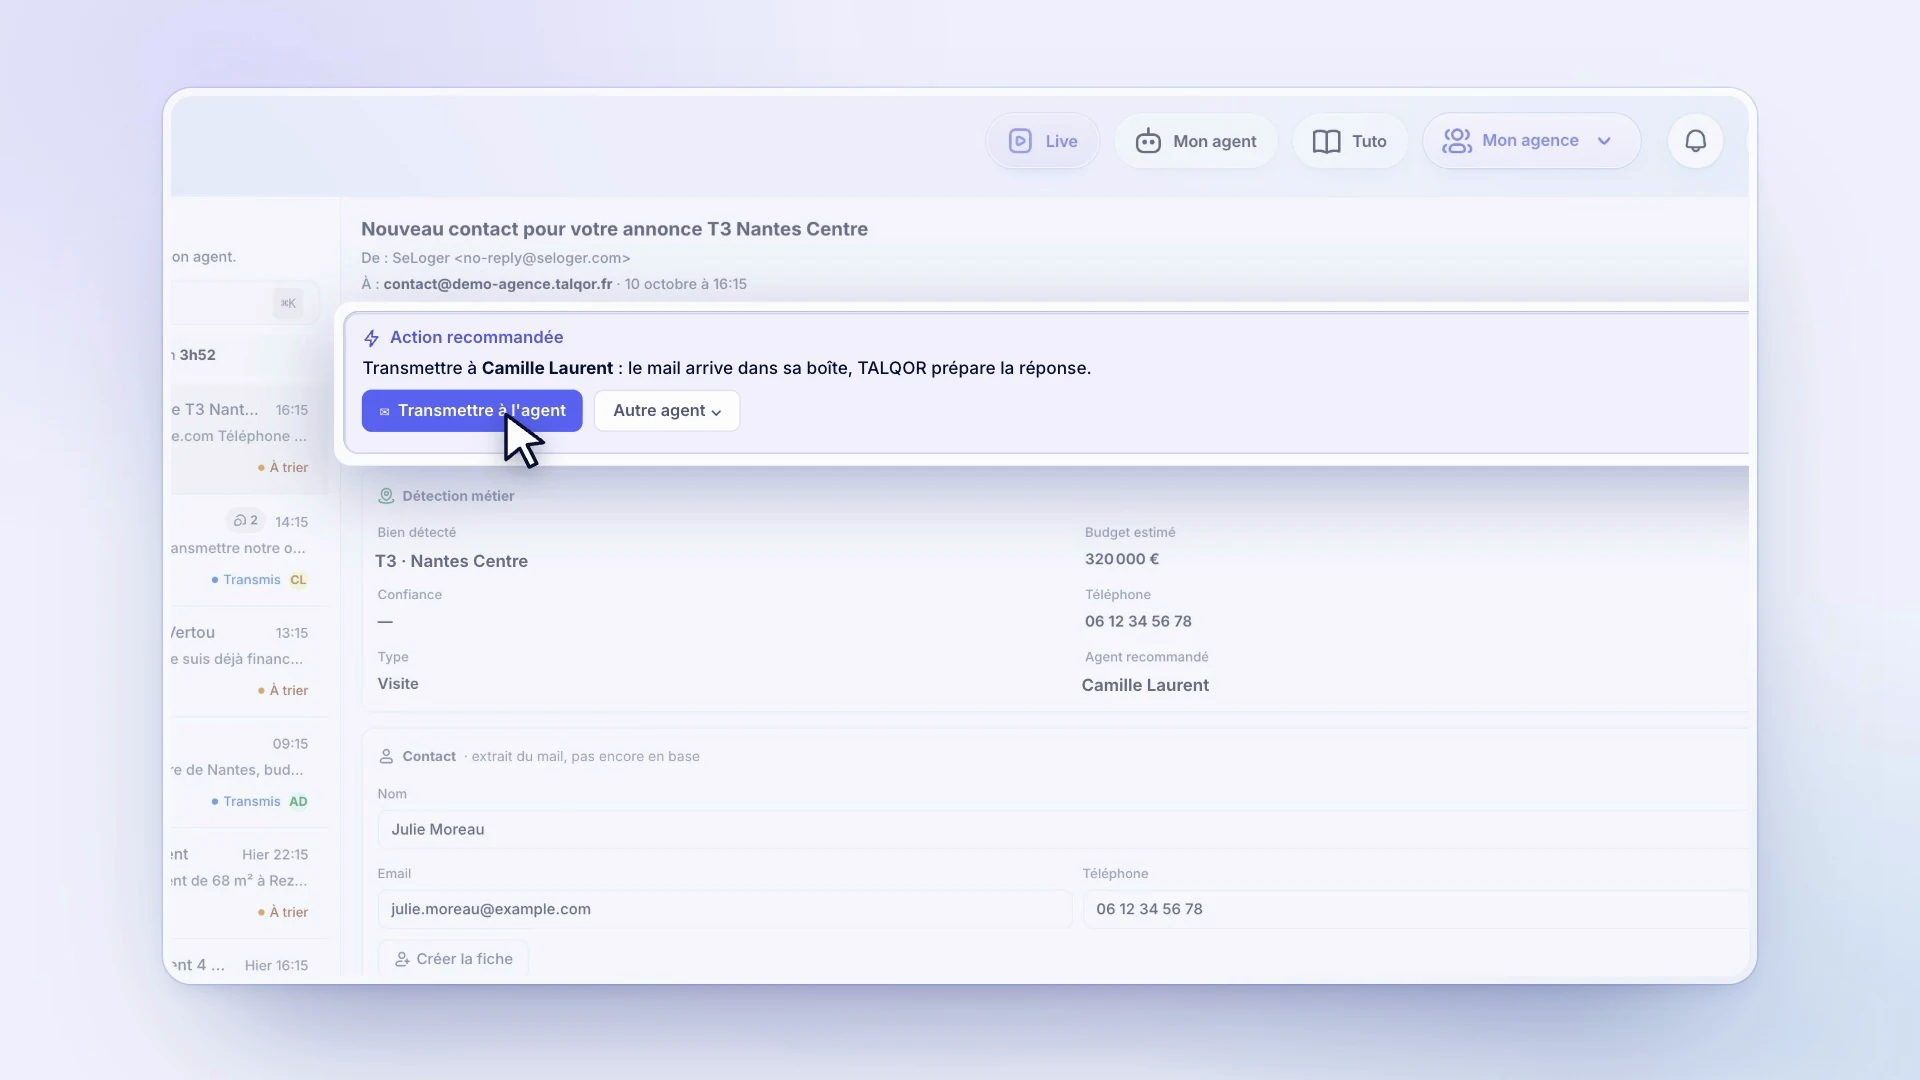1920x1080 pixels.
Task: Click the AD agent badge
Action: click(x=298, y=802)
